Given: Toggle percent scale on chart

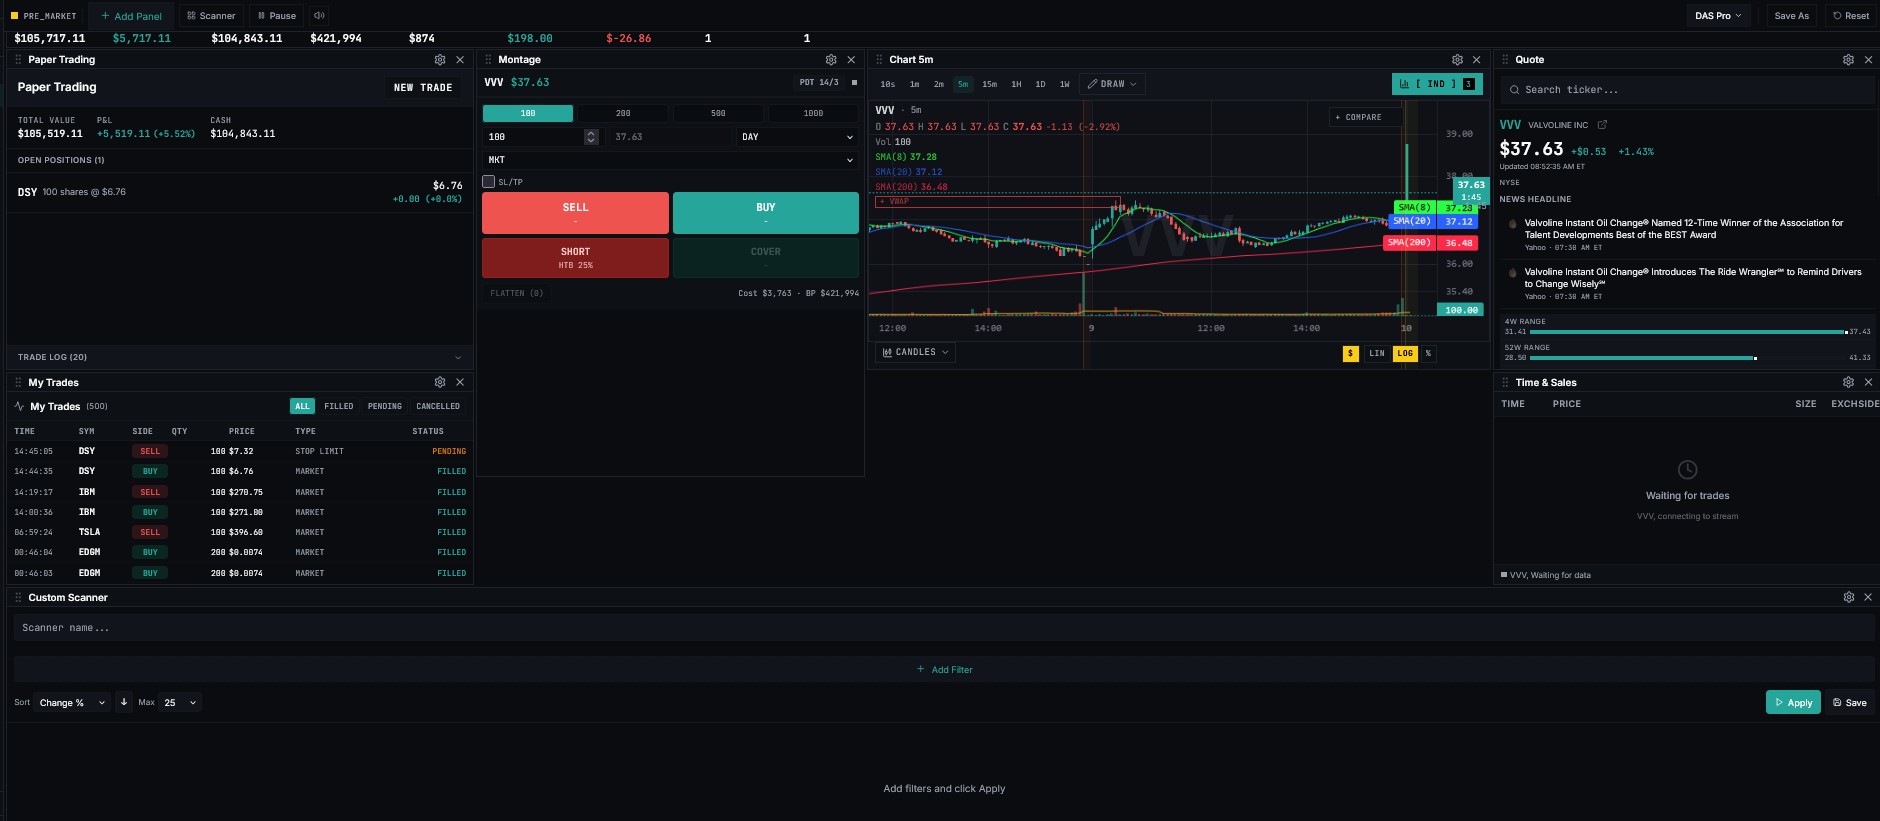Looking at the screenshot, I should tap(1428, 353).
